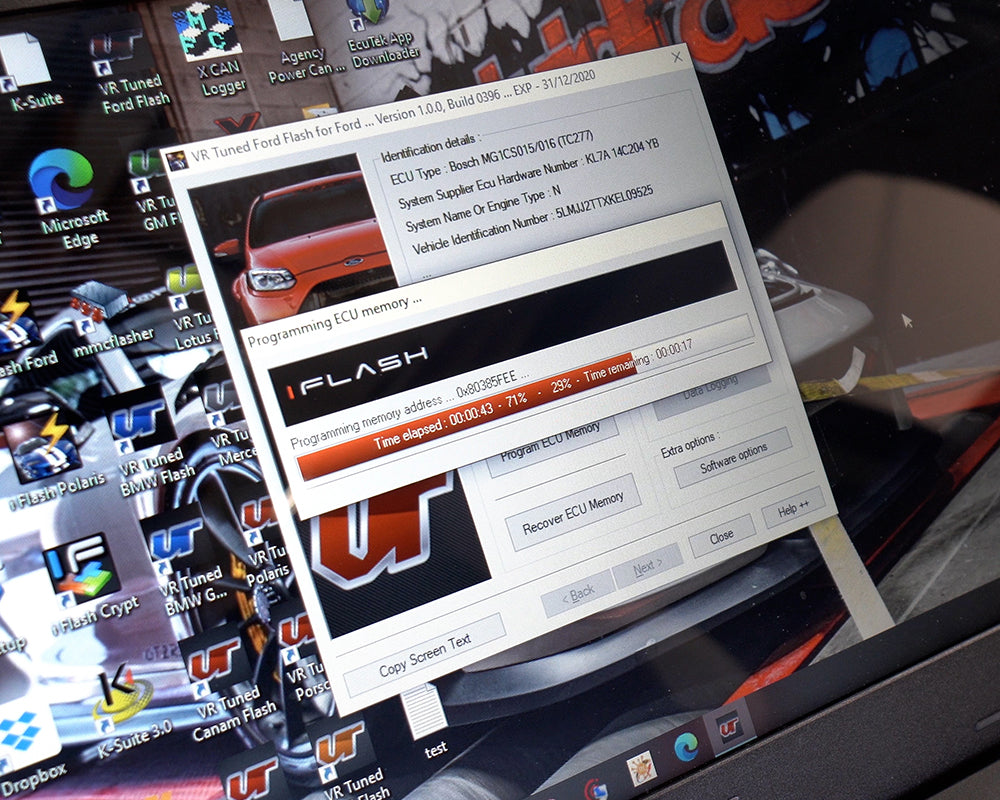Launch the EcuTek App Downloader shortcut
1000x800 pixels.
(x=381, y=32)
